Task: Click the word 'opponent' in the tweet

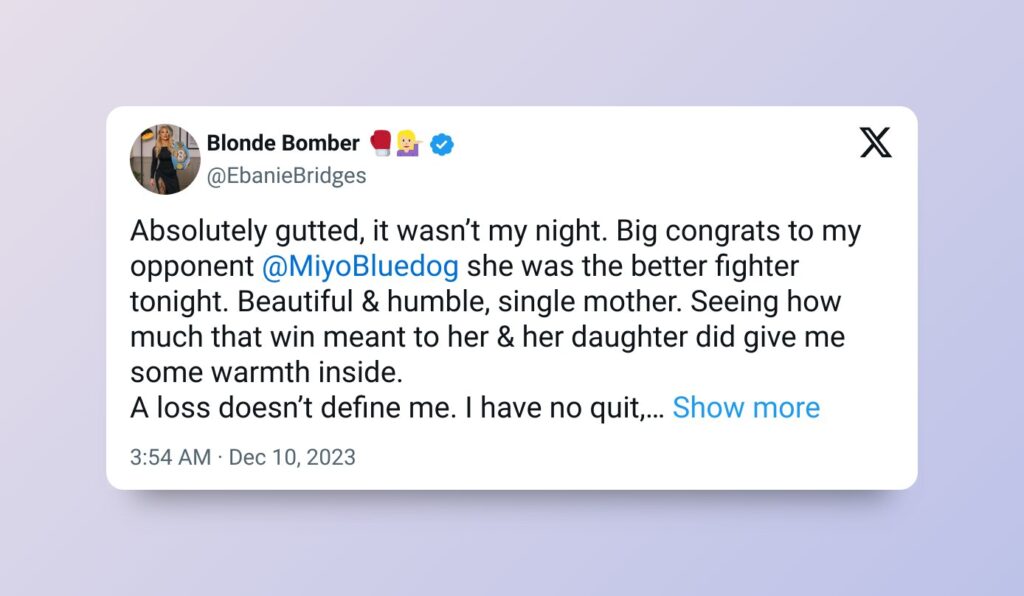Action: tap(192, 266)
